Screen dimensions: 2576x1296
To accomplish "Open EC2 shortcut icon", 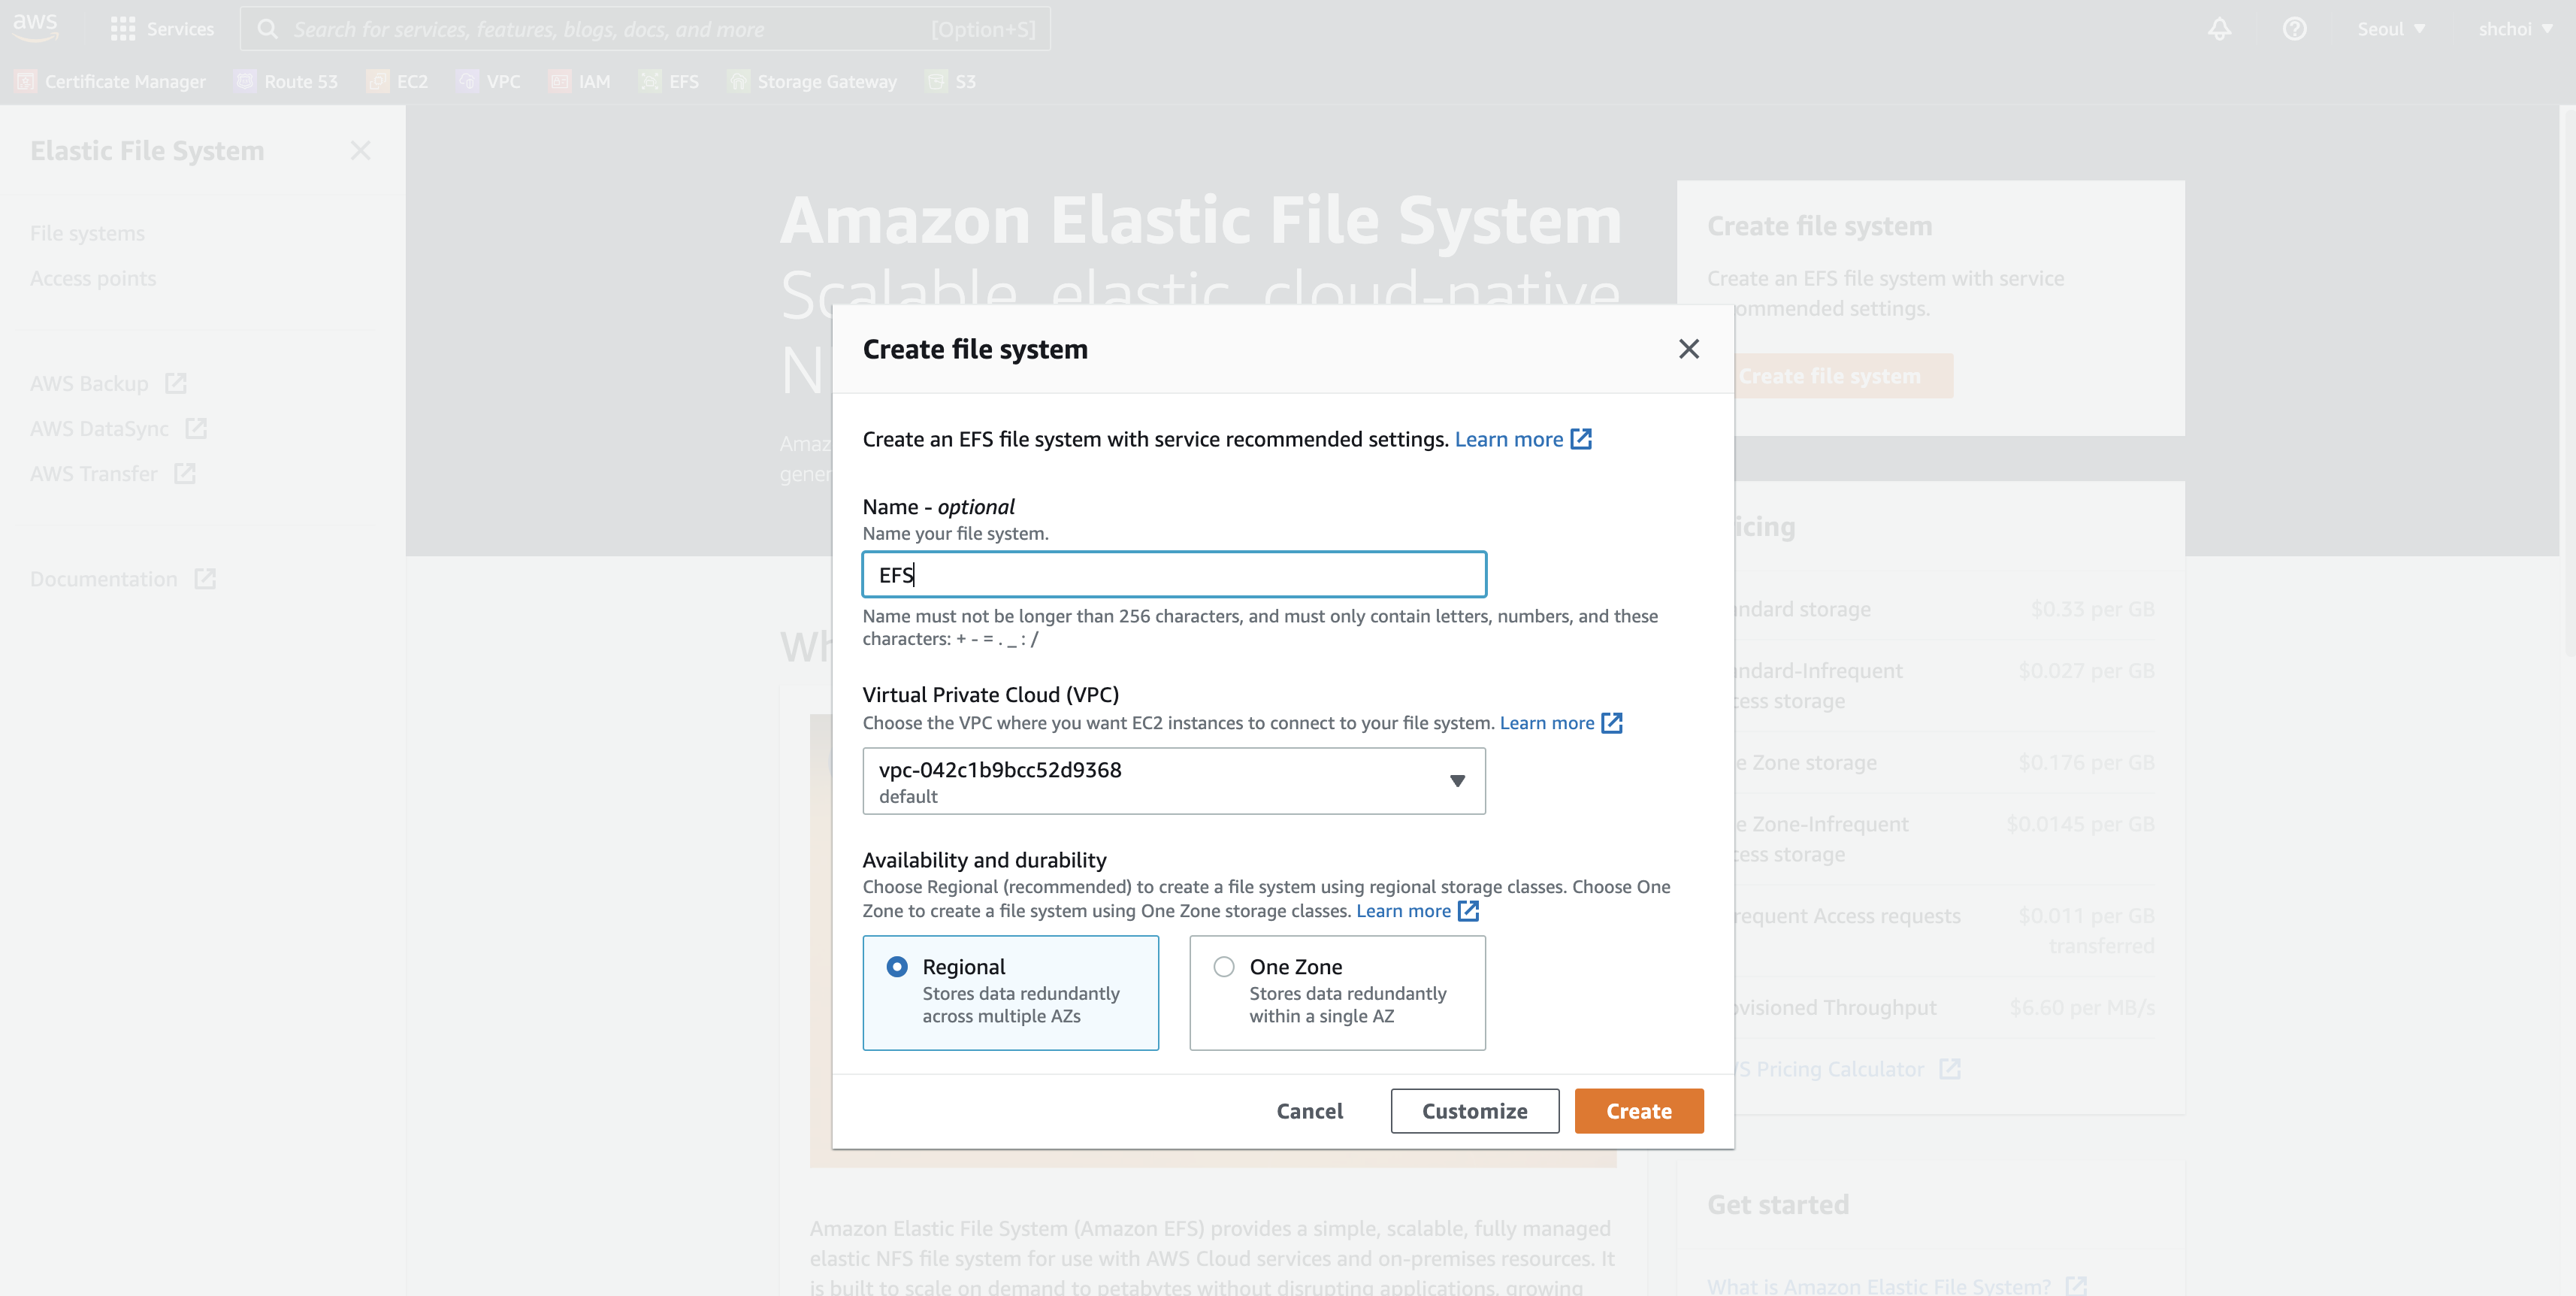I will click(377, 81).
